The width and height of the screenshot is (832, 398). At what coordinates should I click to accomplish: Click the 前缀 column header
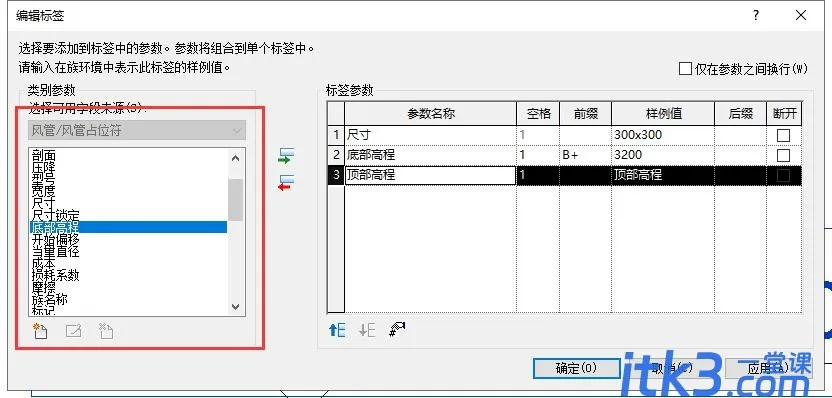pyautogui.click(x=585, y=114)
